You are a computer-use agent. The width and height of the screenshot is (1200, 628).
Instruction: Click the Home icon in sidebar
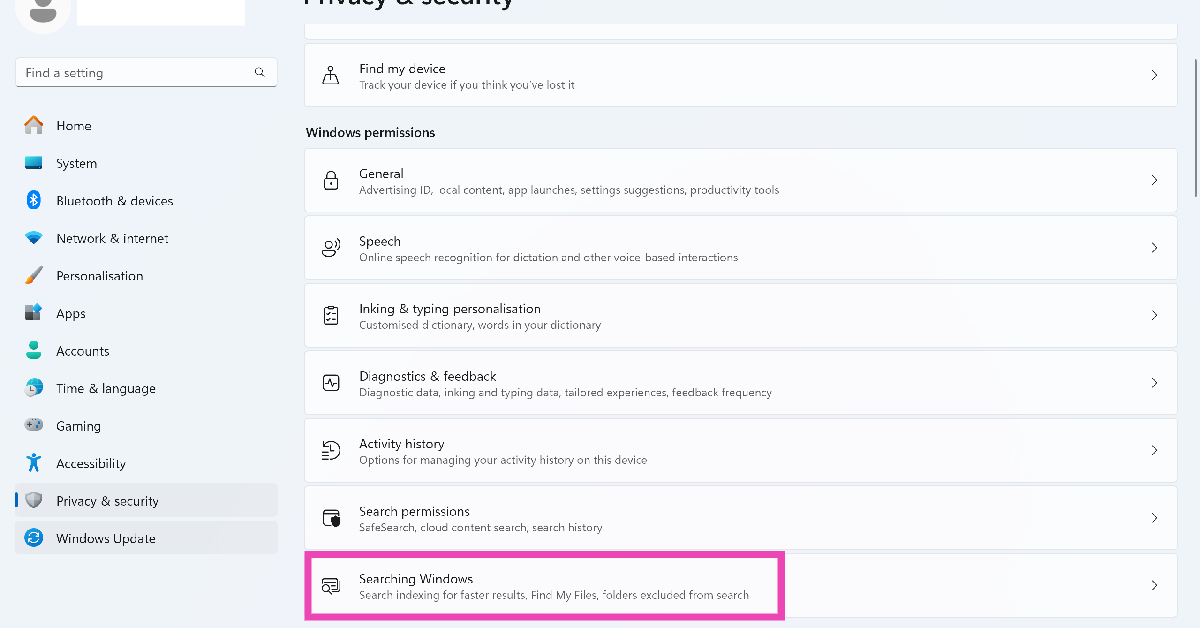tap(34, 125)
